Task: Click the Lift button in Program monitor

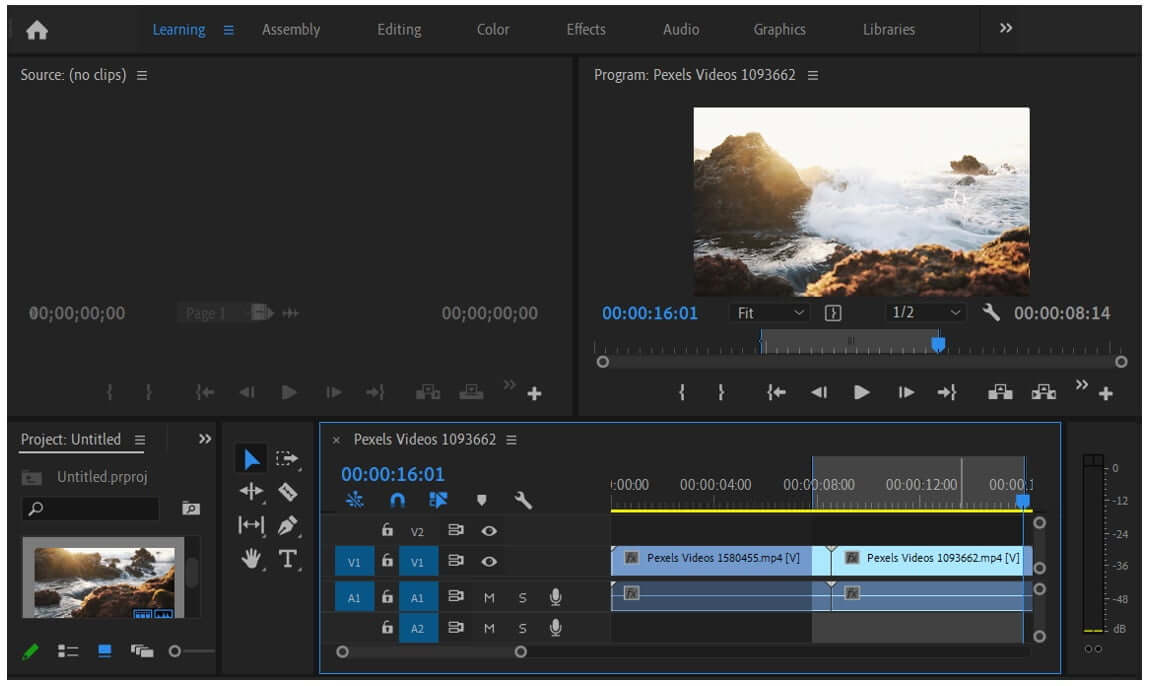Action: click(1000, 393)
